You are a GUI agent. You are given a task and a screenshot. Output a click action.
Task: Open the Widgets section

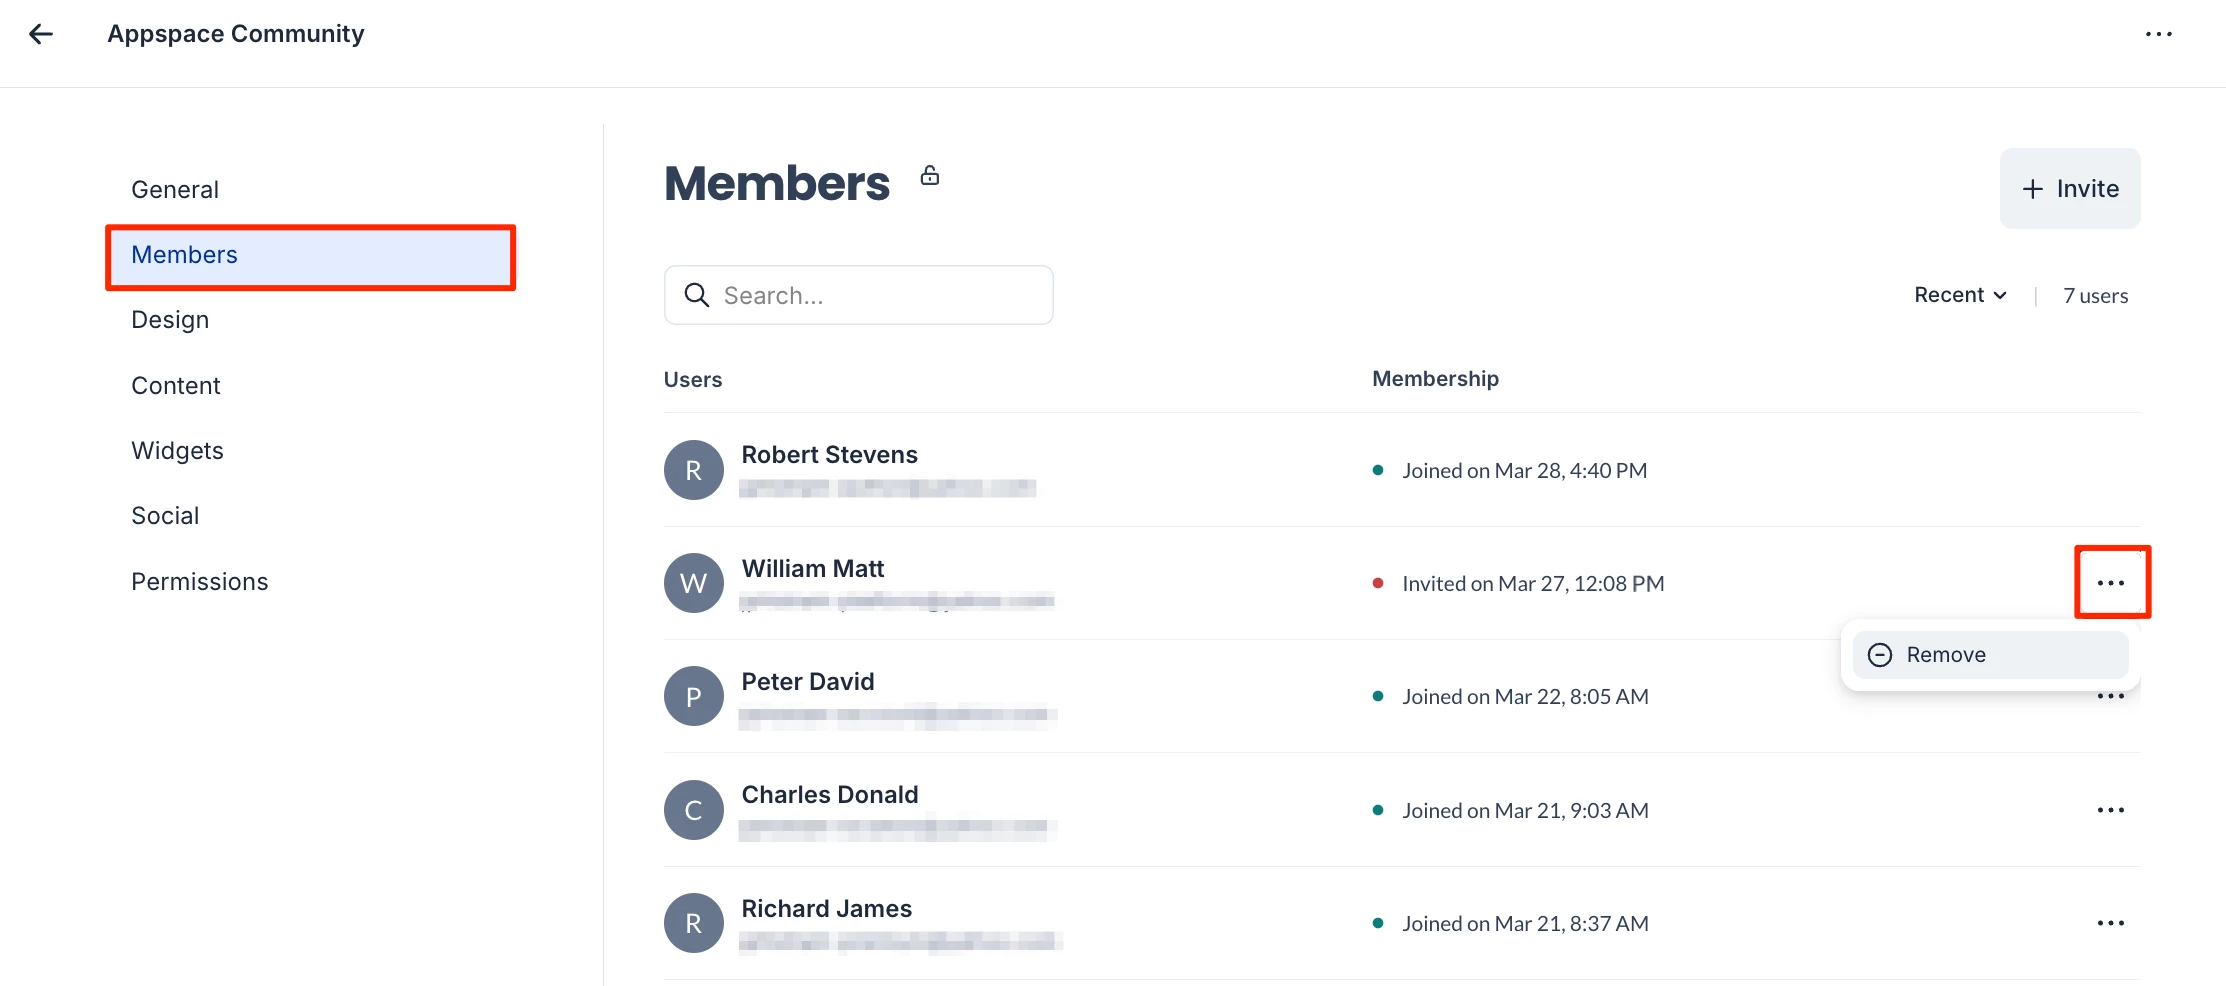tap(177, 451)
